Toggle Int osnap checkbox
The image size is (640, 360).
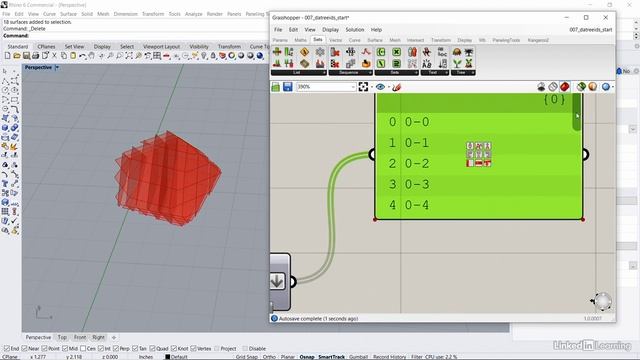click(x=101, y=349)
